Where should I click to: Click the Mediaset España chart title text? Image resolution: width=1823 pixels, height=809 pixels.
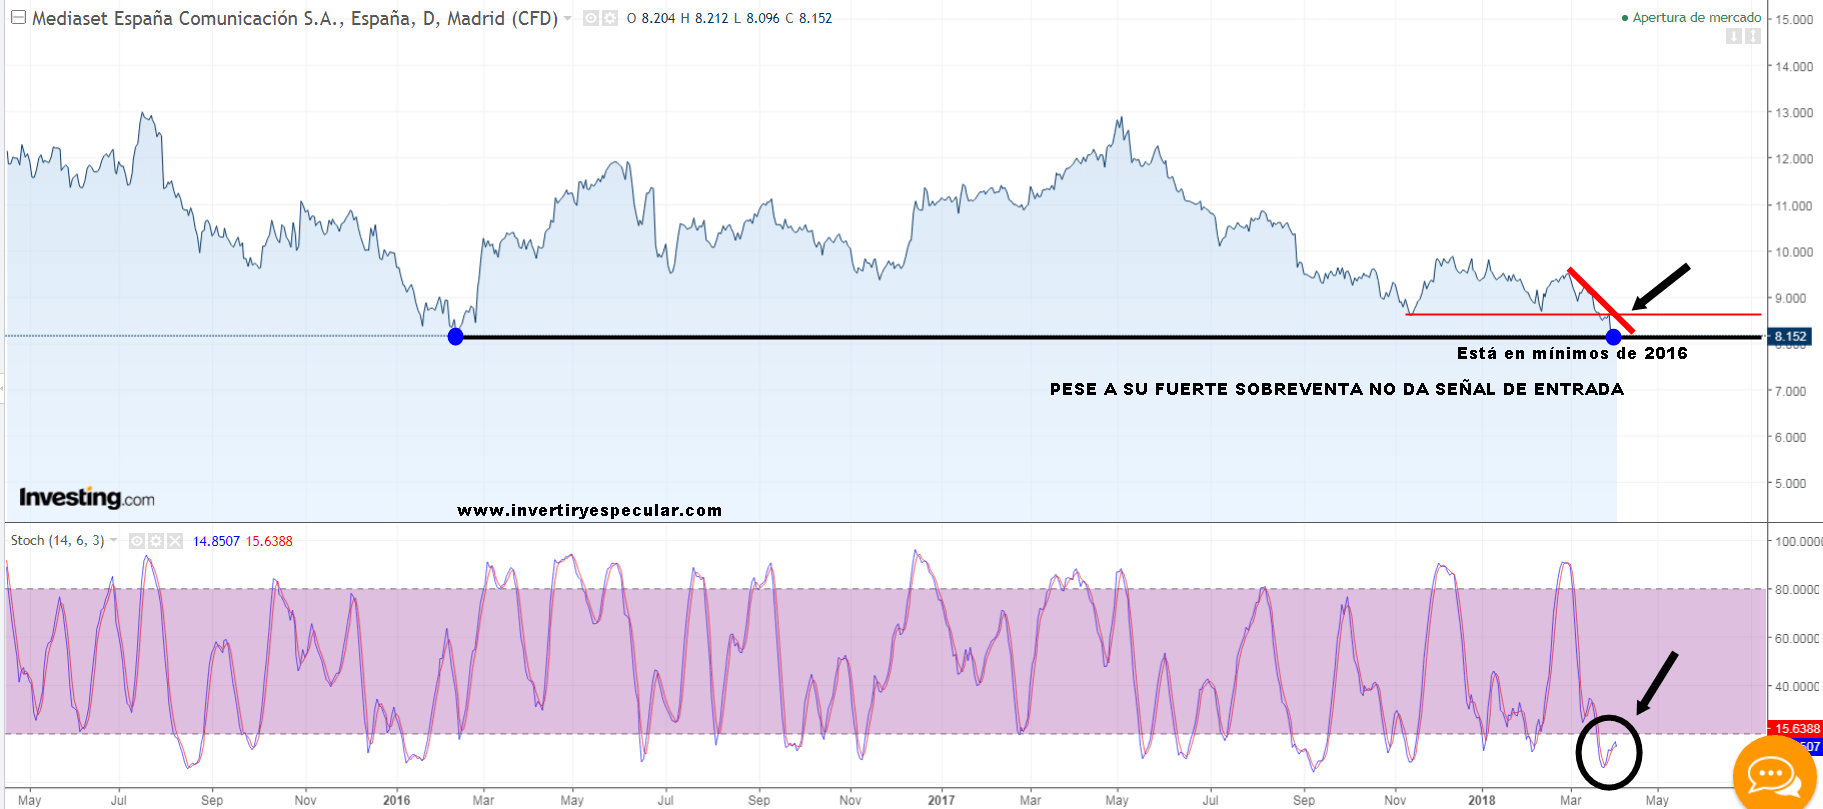coord(295,18)
